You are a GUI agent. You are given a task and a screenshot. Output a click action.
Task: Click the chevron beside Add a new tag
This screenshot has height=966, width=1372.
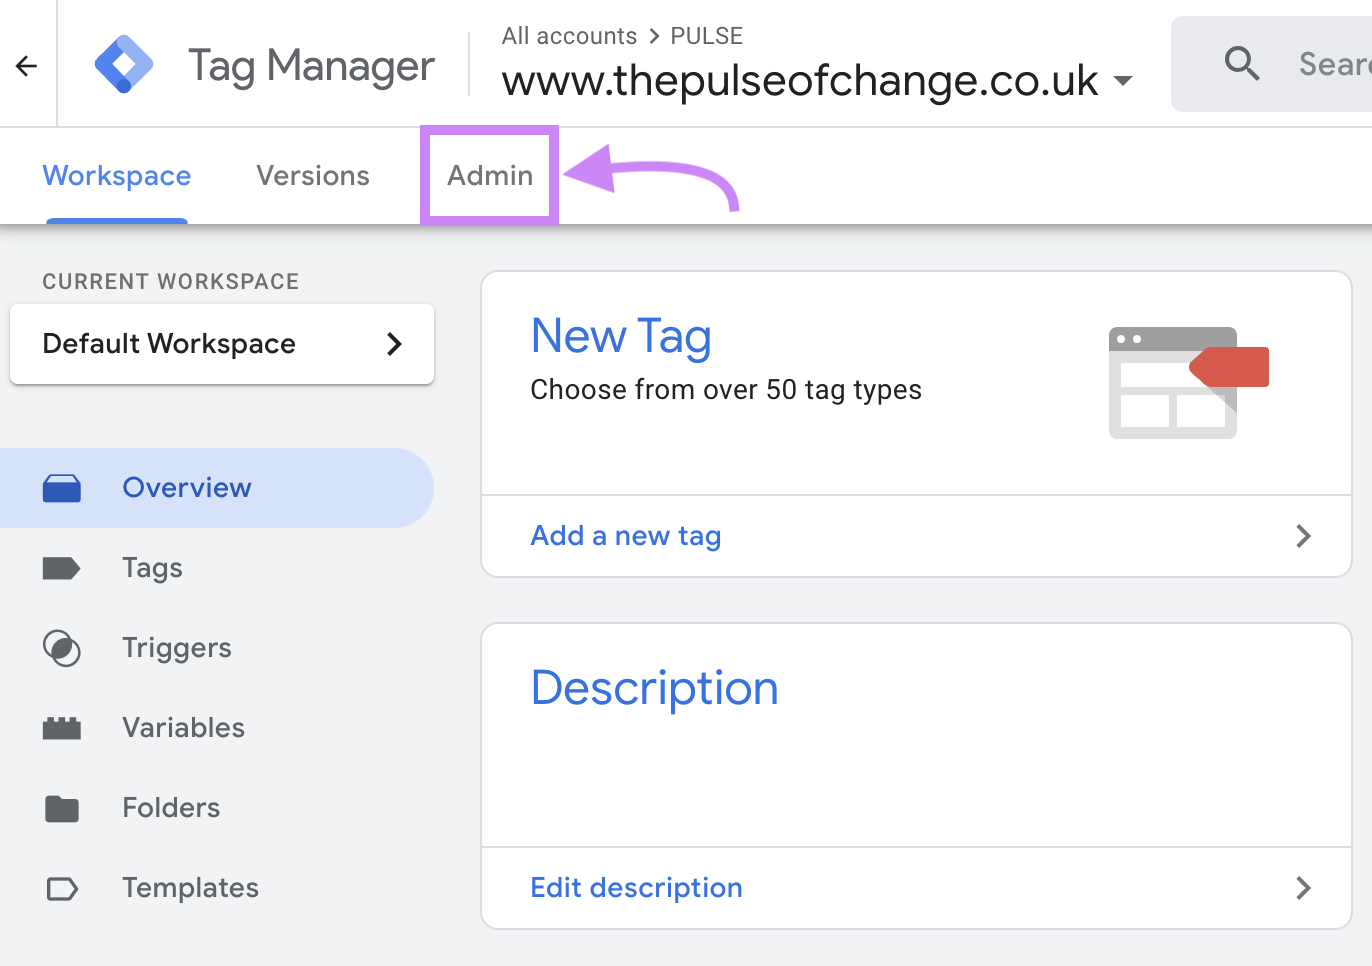pos(1303,536)
